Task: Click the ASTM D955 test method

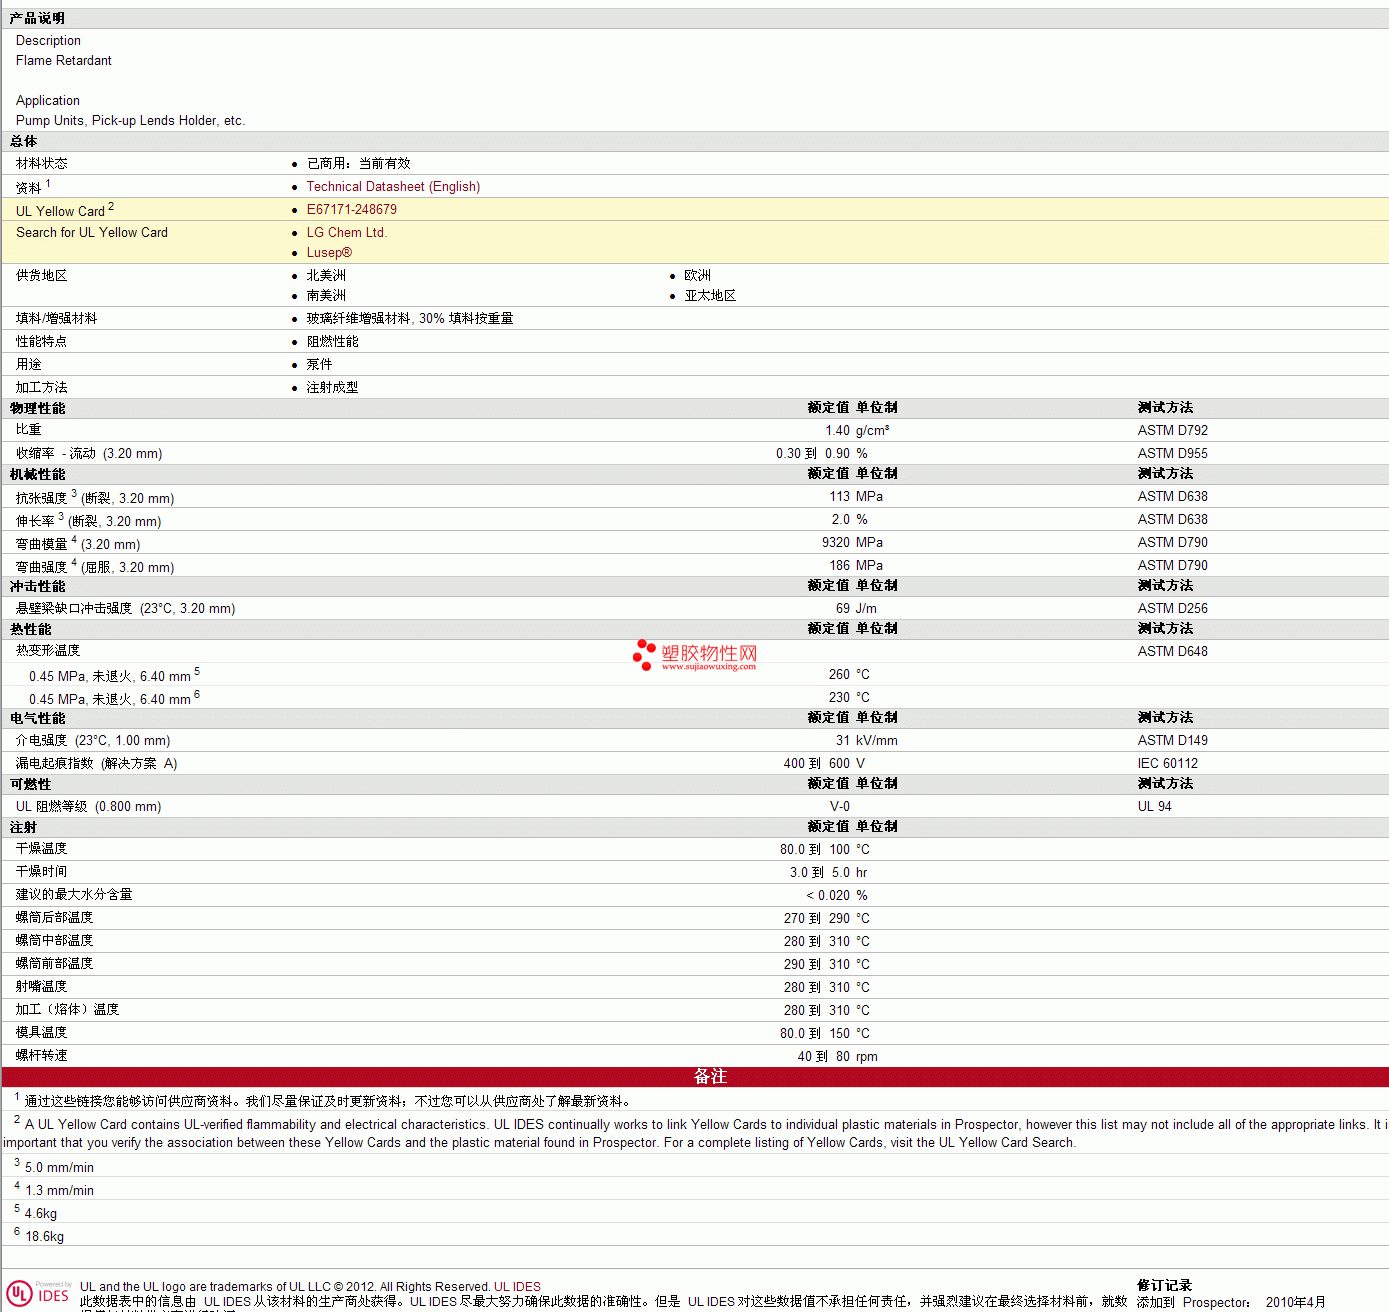Action: click(1173, 454)
